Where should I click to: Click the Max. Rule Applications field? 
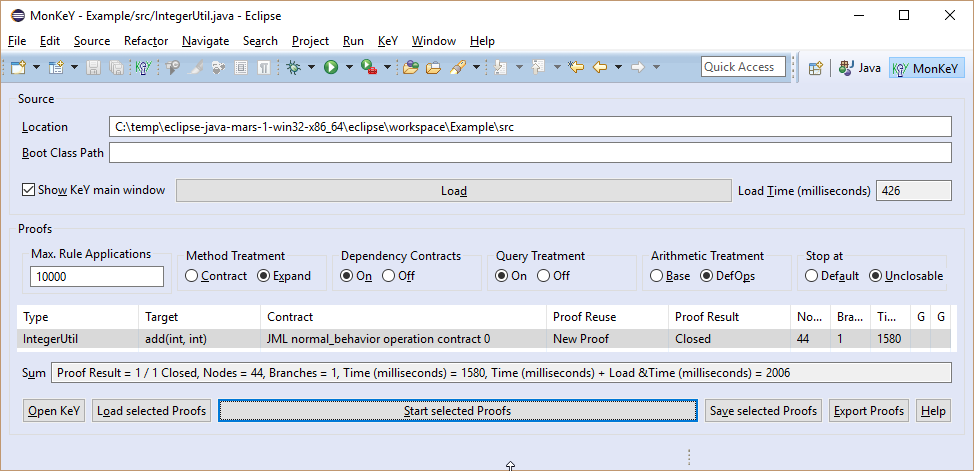pyautogui.click(x=97, y=277)
